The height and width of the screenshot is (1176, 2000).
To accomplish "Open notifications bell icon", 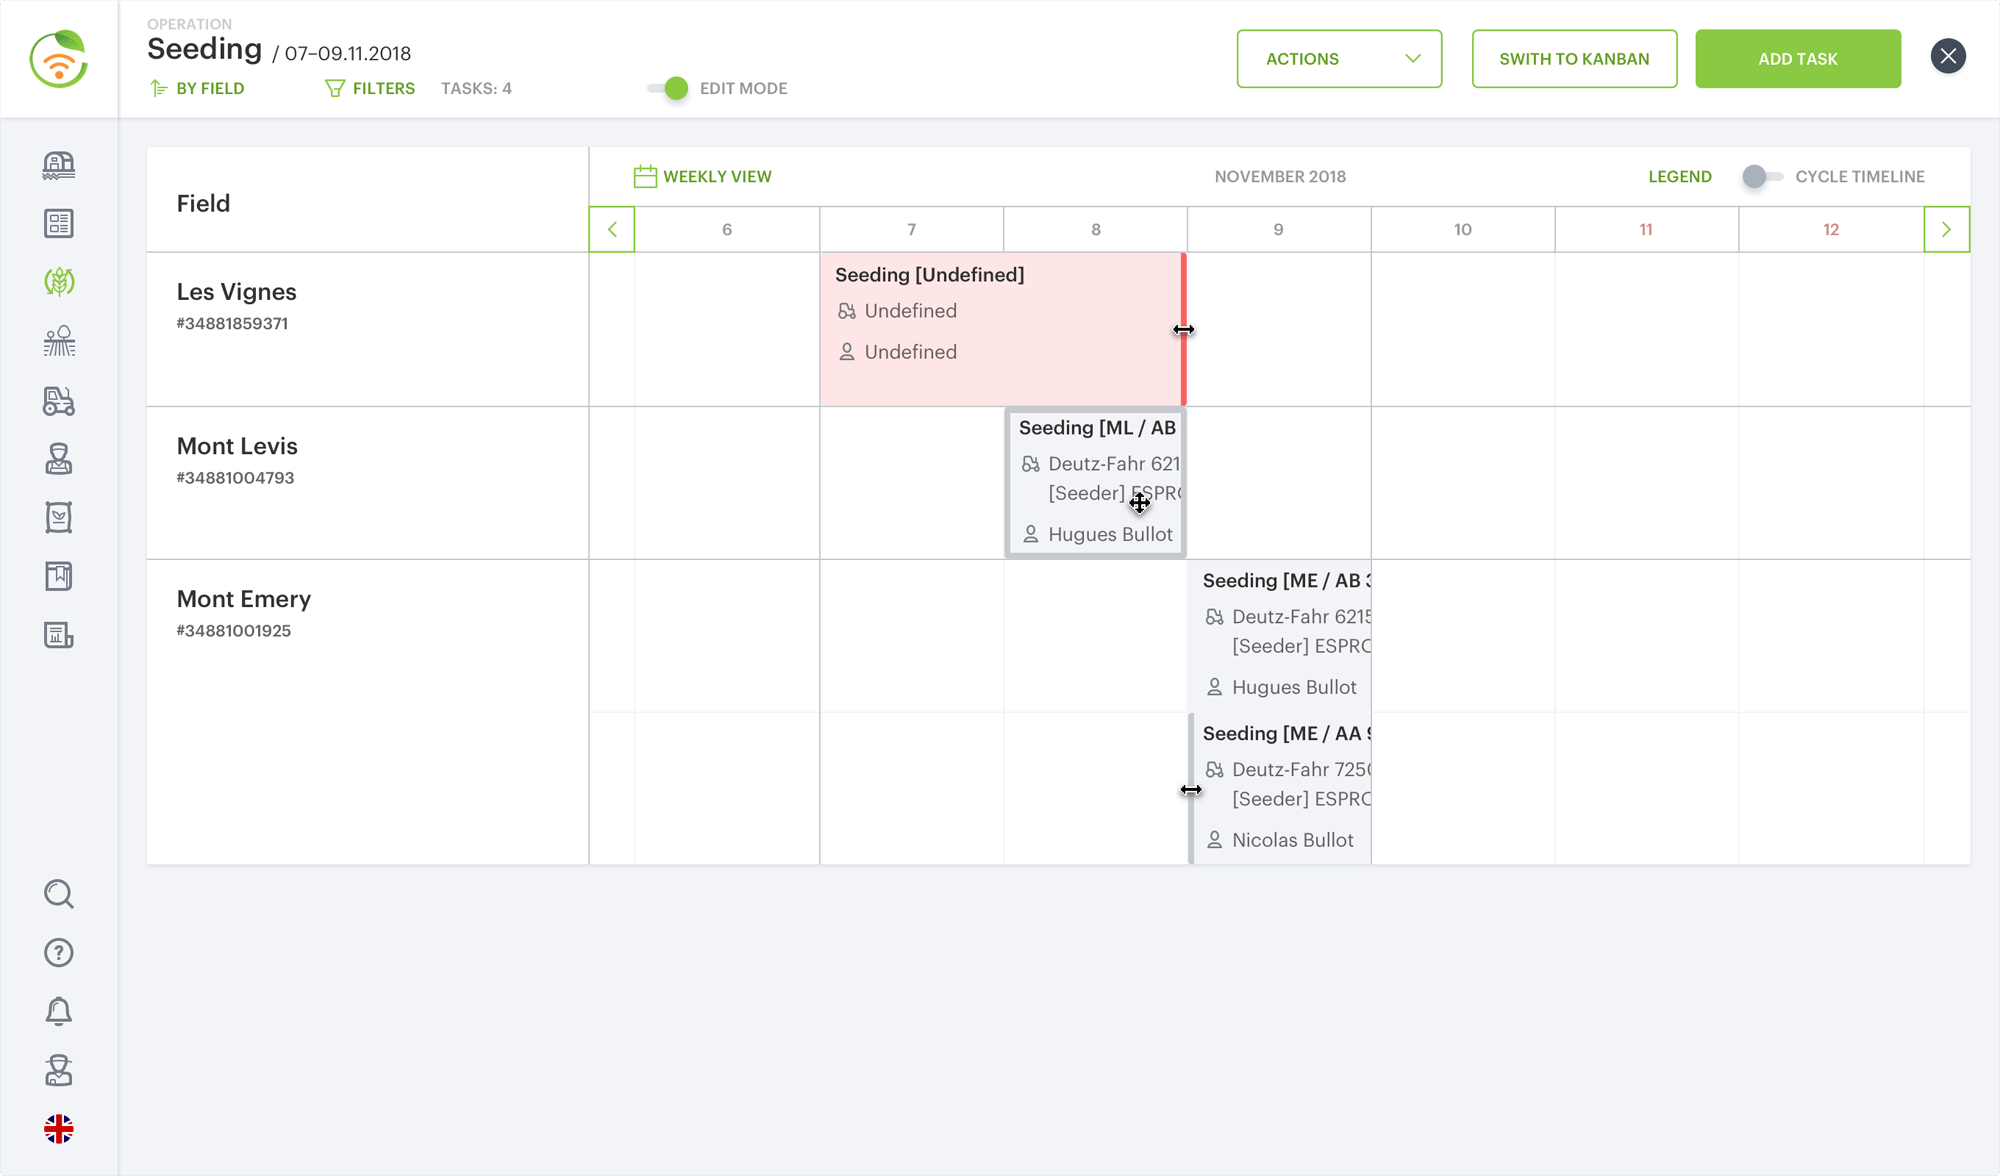I will 59,1012.
